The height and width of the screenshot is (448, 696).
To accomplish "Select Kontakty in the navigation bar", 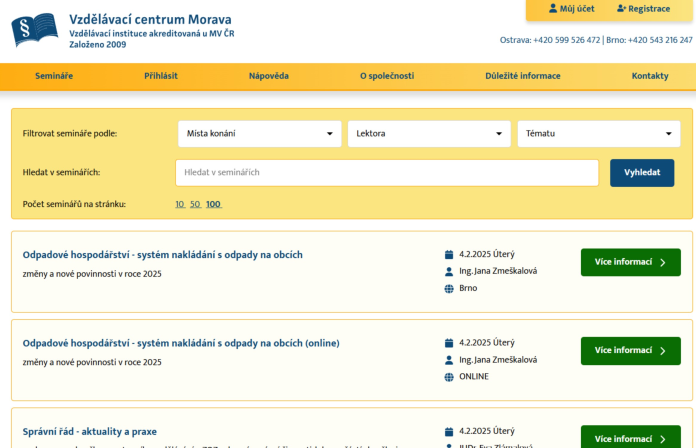I will [650, 76].
